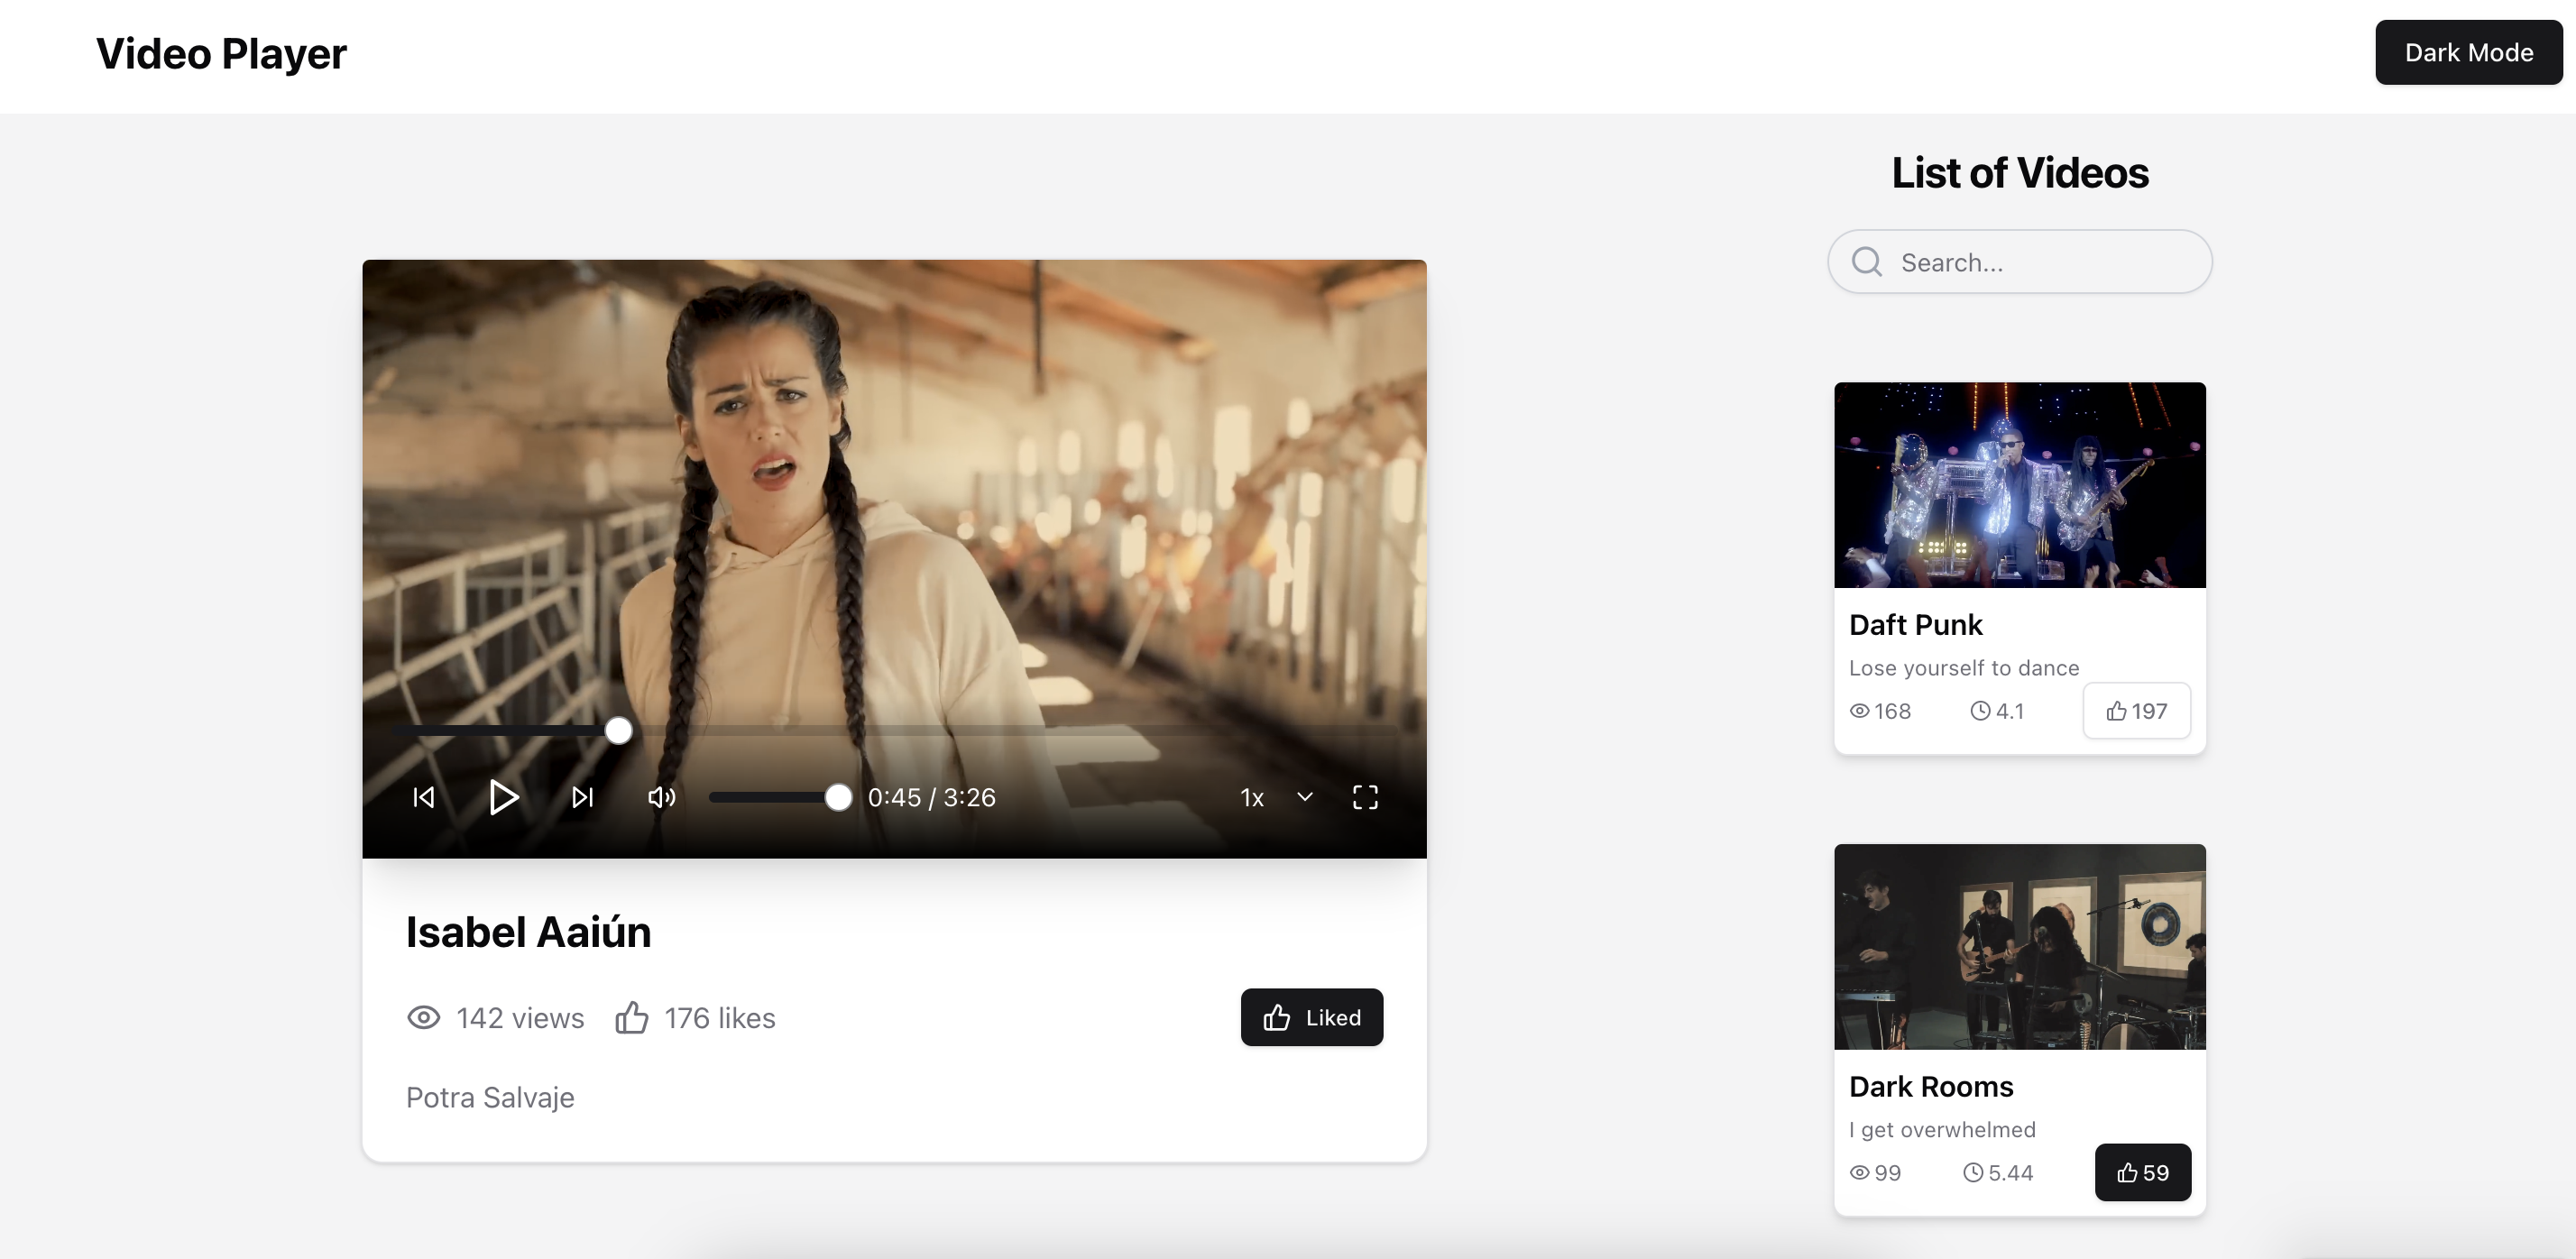Image resolution: width=2576 pixels, height=1259 pixels.
Task: Click the Daft Punk duration clock icon
Action: coord(1980,711)
